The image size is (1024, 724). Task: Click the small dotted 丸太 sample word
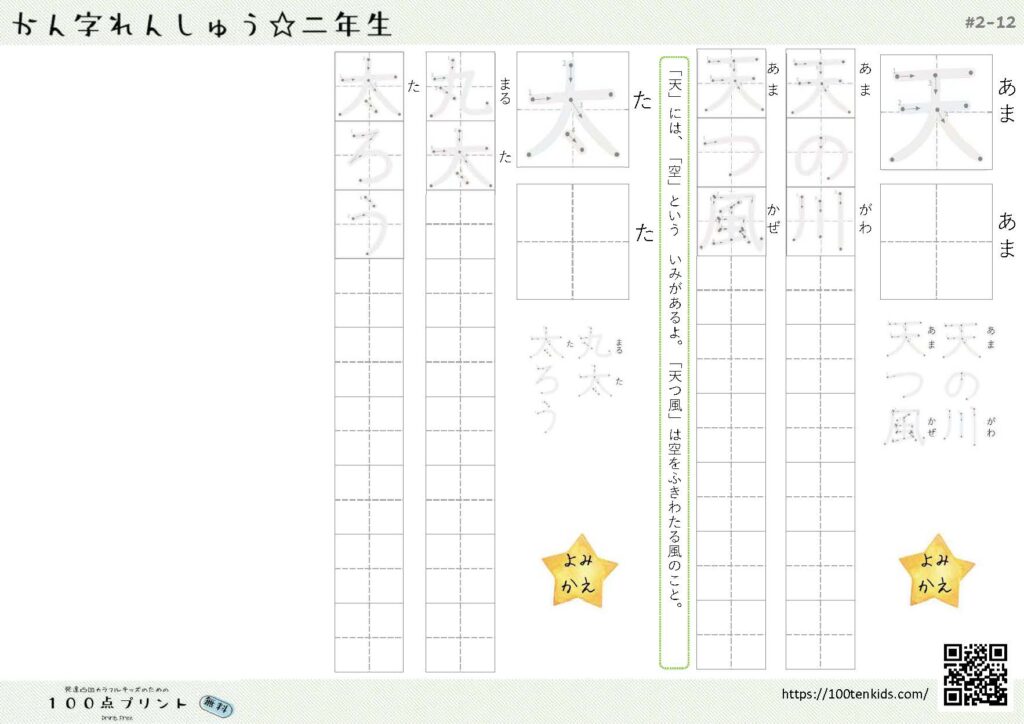[595, 365]
